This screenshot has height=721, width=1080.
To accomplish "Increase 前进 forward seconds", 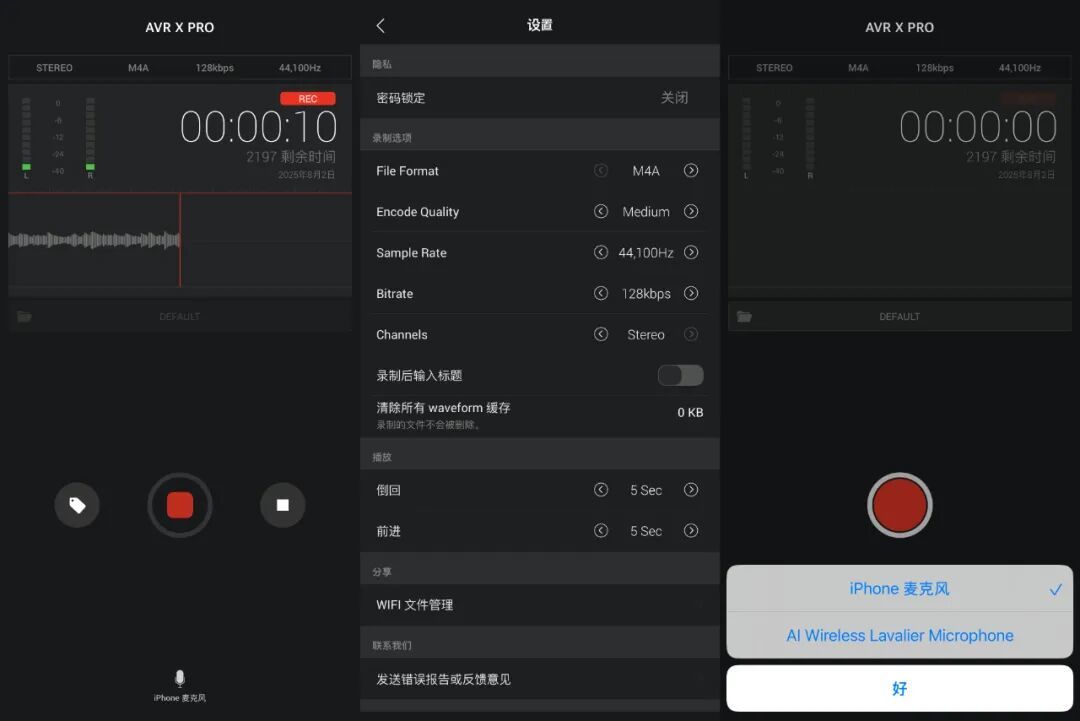I will point(691,530).
